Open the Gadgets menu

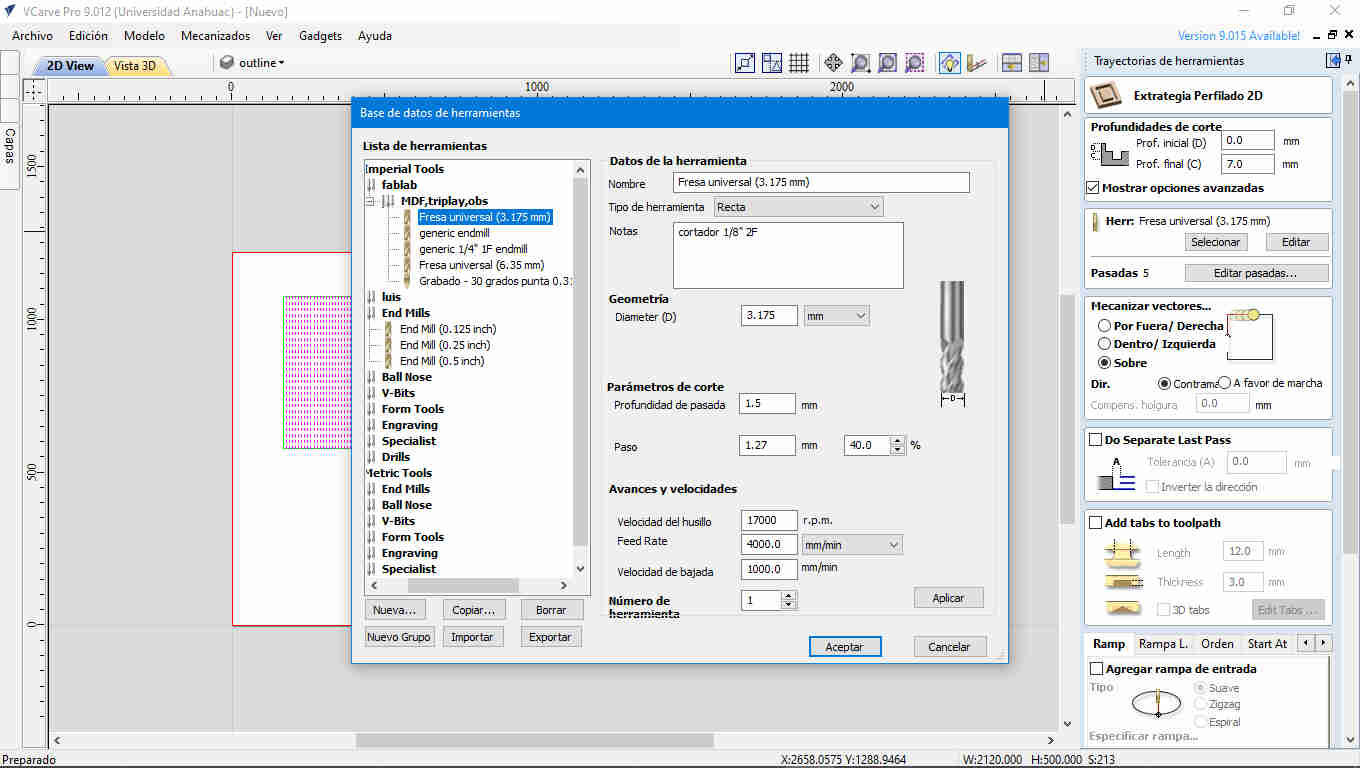(320, 35)
